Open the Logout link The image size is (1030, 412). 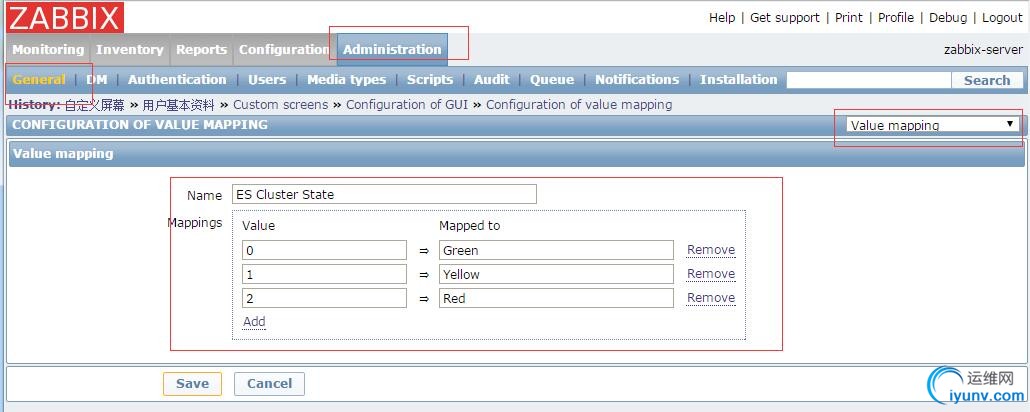click(1002, 18)
